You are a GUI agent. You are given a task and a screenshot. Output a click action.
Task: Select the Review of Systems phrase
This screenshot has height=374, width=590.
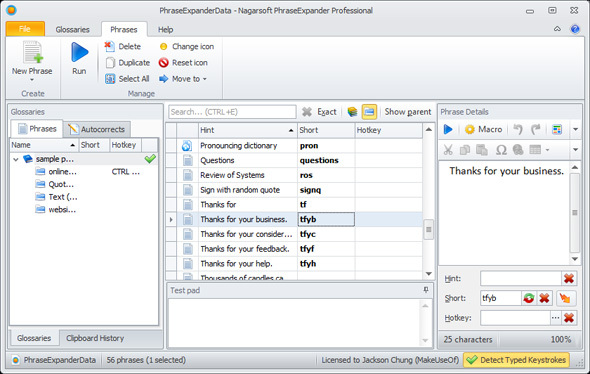pos(294,175)
